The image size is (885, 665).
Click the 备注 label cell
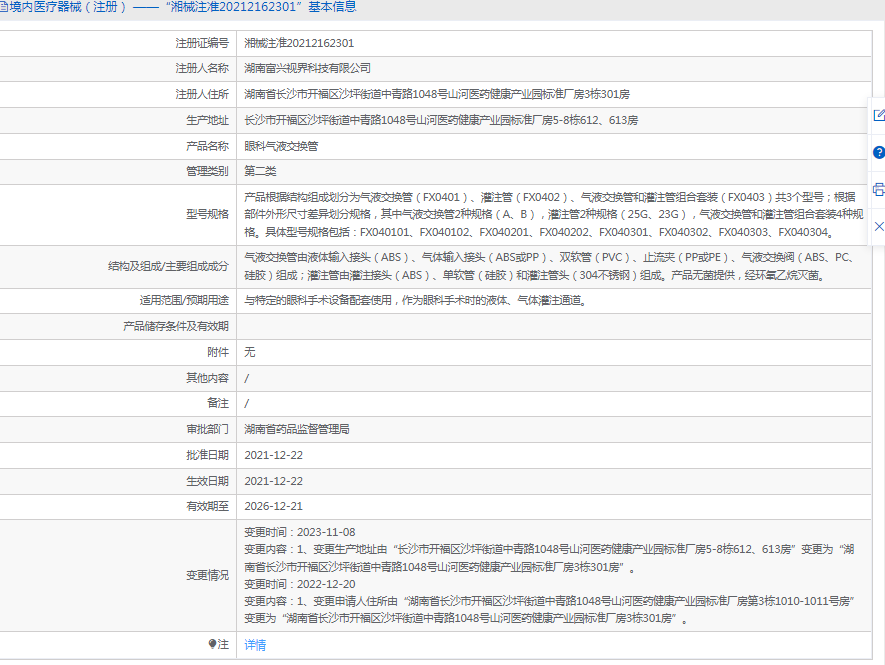pyautogui.click(x=118, y=404)
